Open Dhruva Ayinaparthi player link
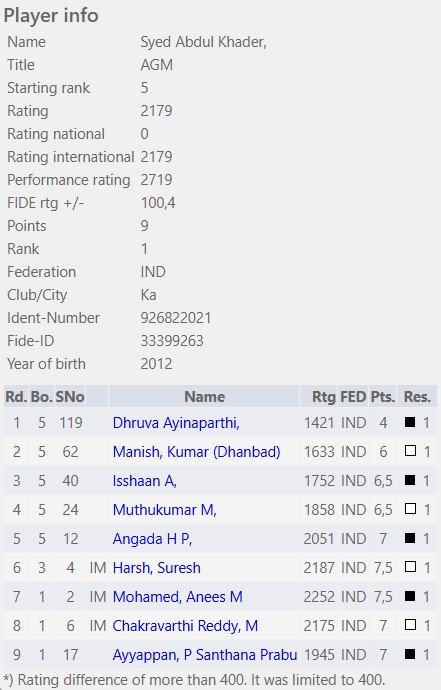The image size is (441, 690). 176,423
